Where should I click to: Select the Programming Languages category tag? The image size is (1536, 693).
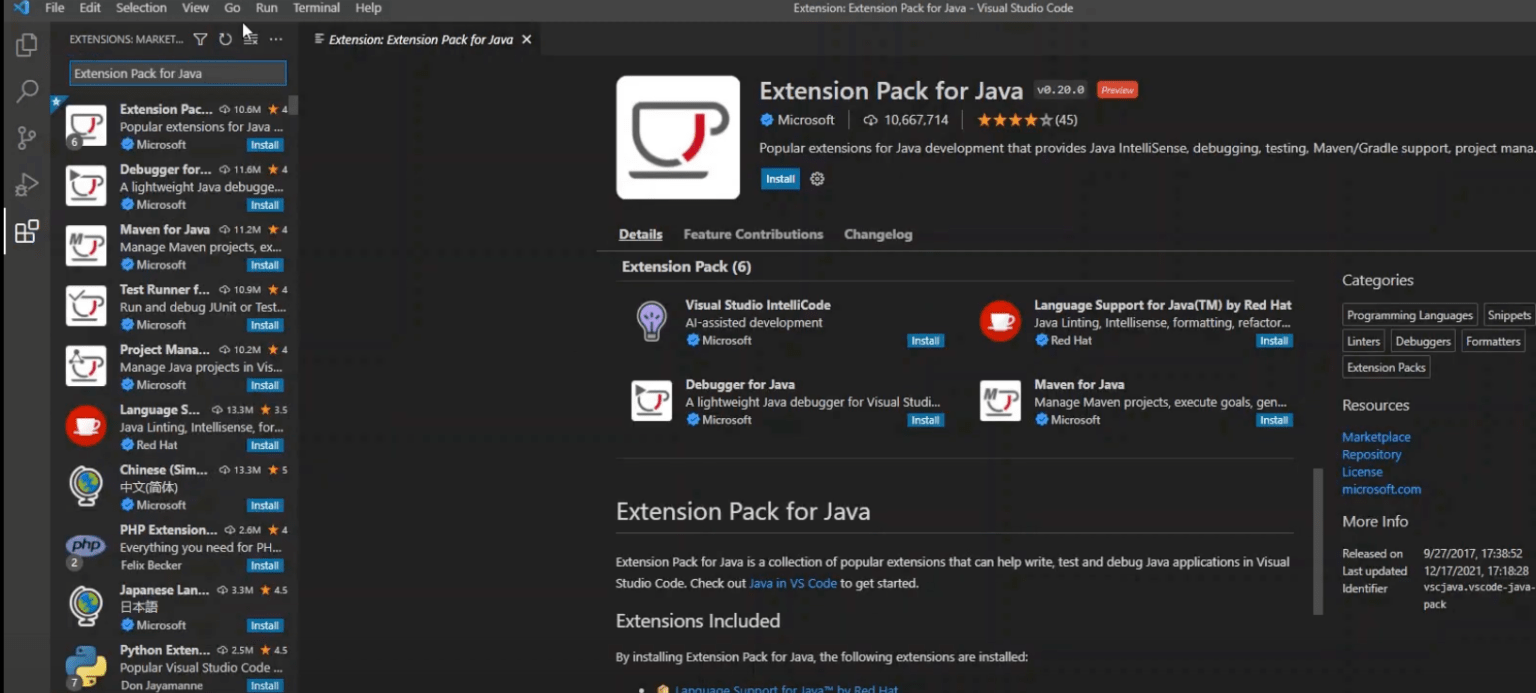click(x=1410, y=315)
